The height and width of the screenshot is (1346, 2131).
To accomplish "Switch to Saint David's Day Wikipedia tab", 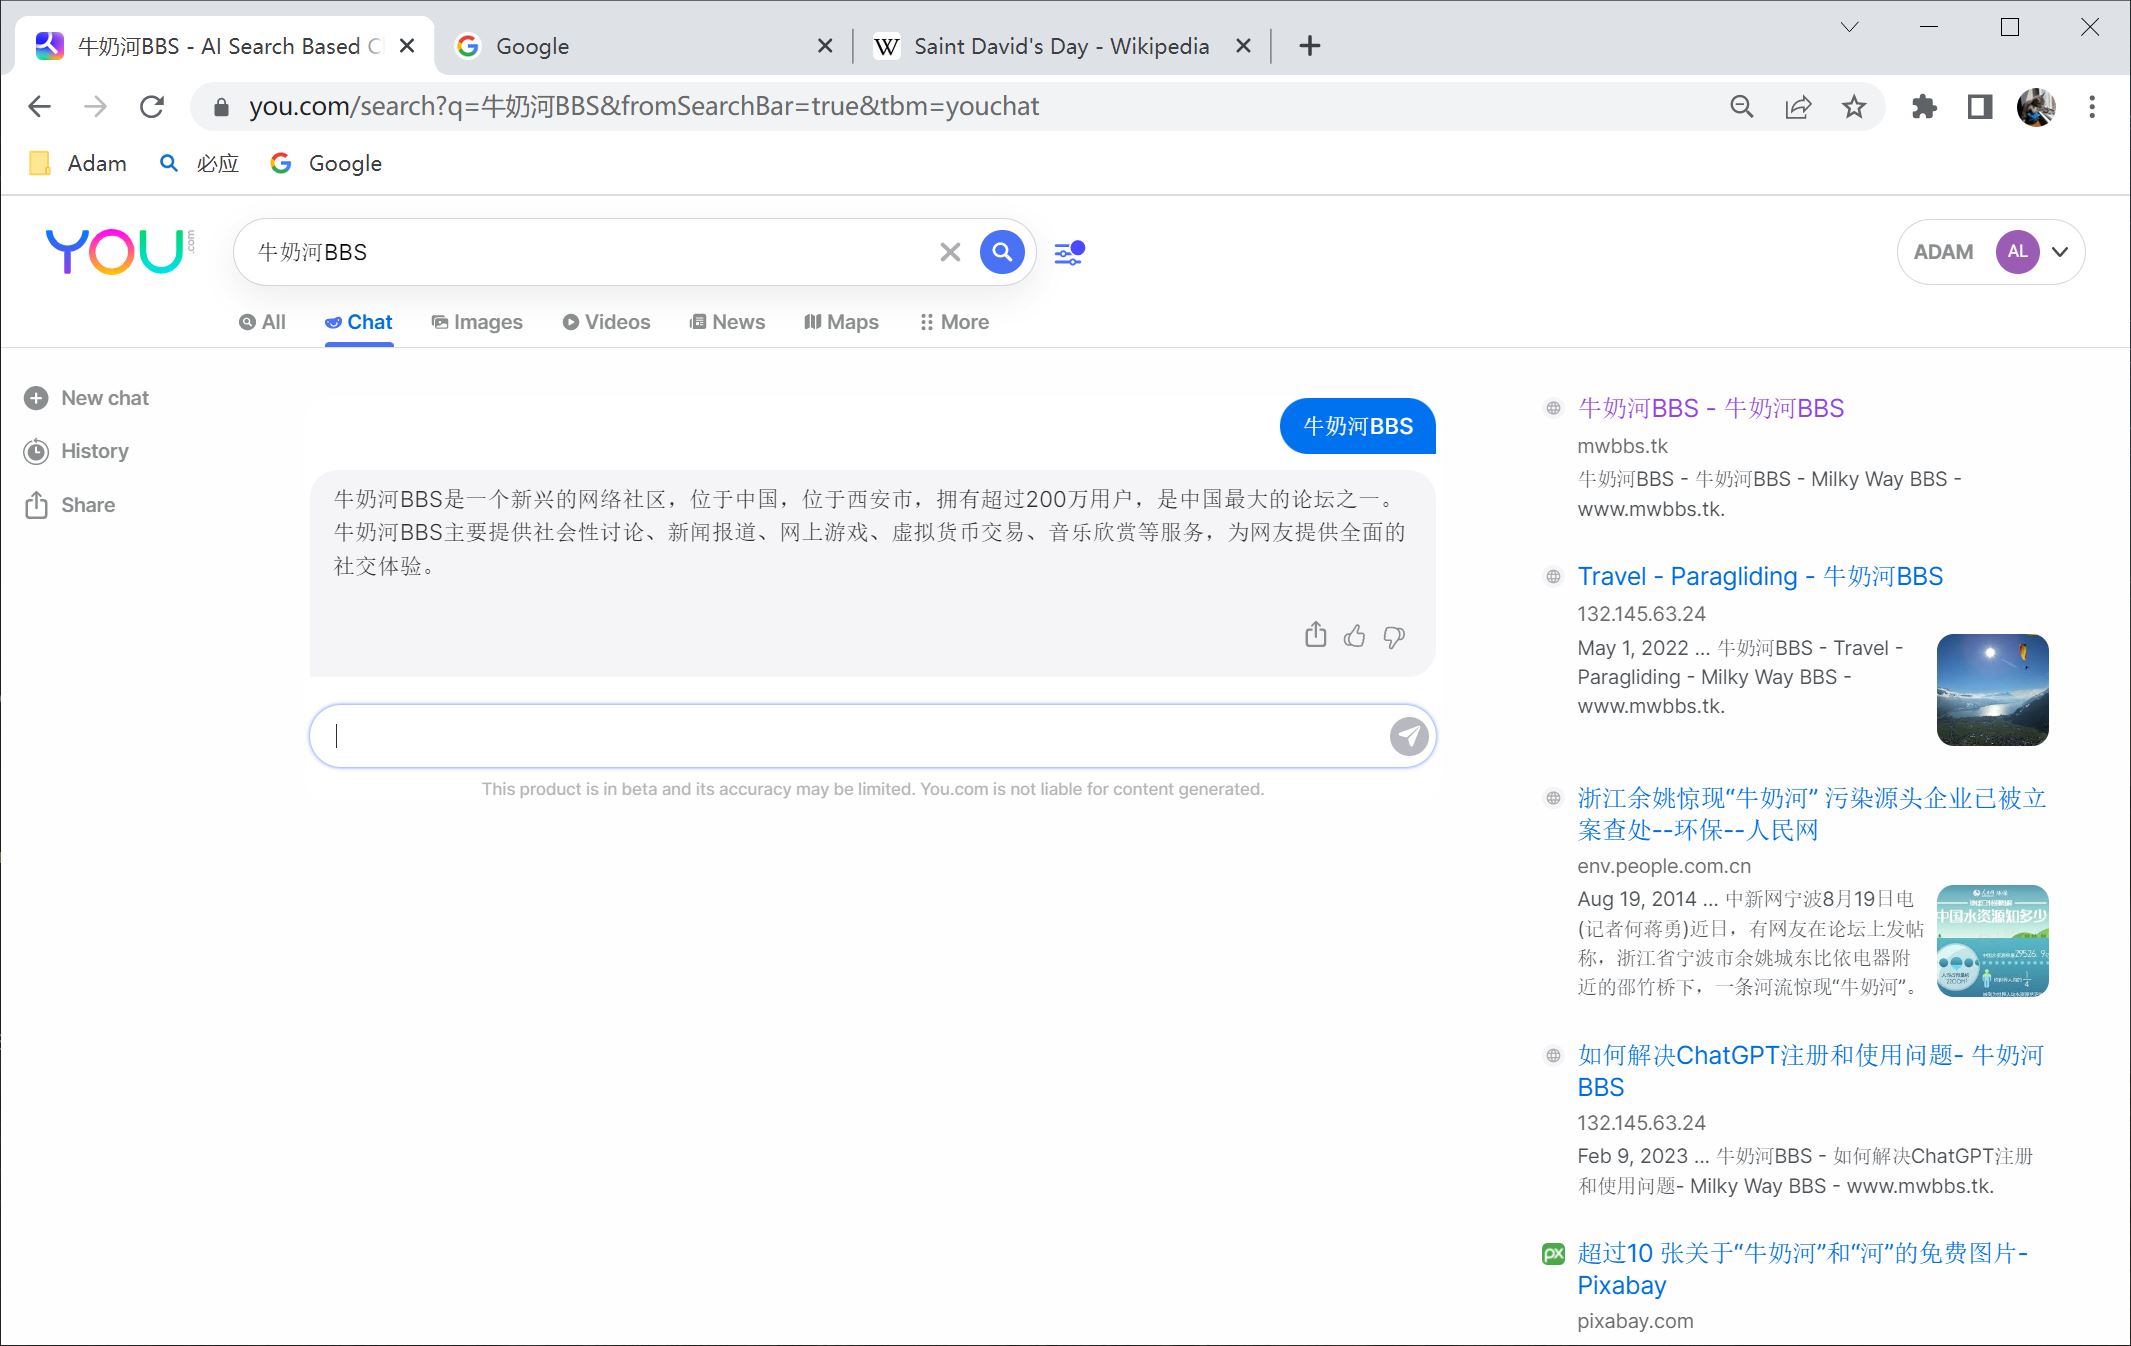I will tap(1061, 46).
